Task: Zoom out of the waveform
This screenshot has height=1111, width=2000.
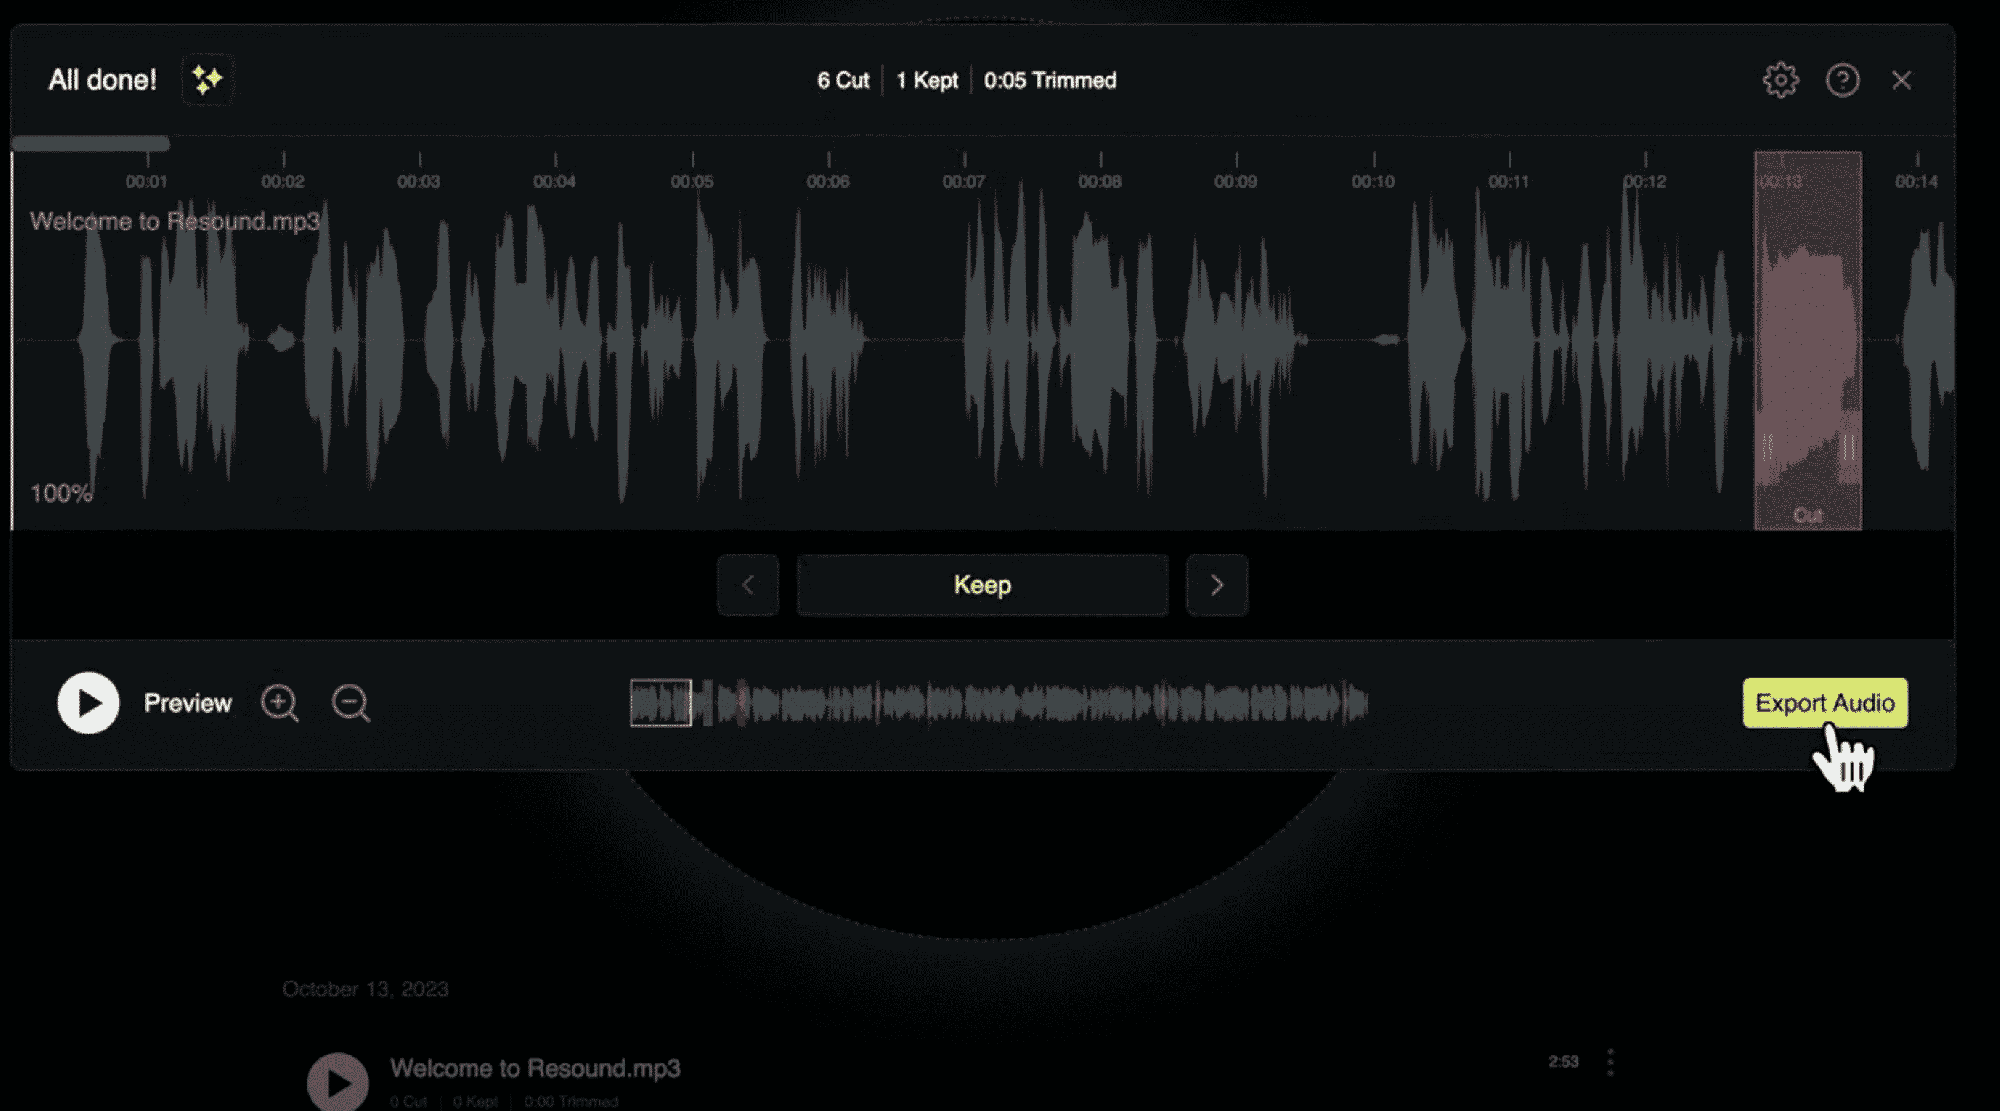Action: pos(350,703)
